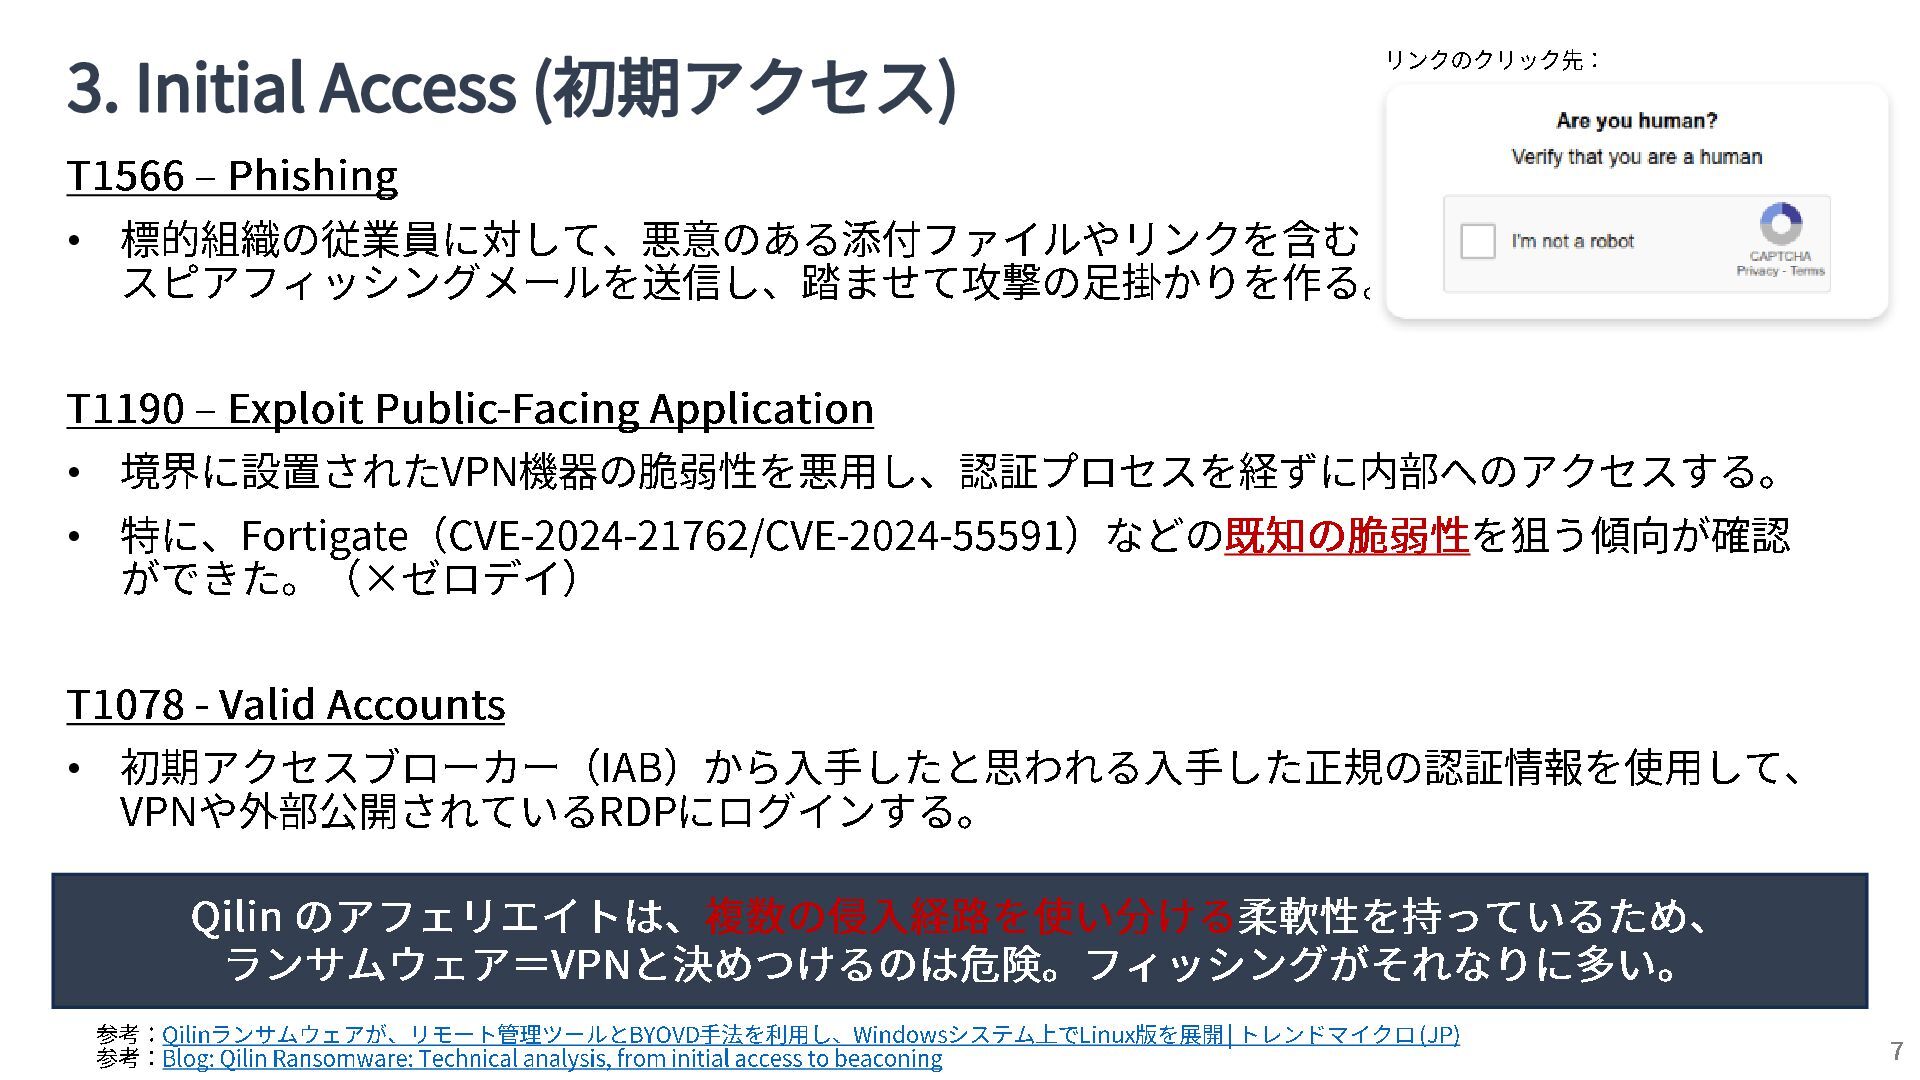1920x1080 pixels.
Task: Click the "T1190 – Exploit Public-Facing Application" heading
Action: pos(470,408)
